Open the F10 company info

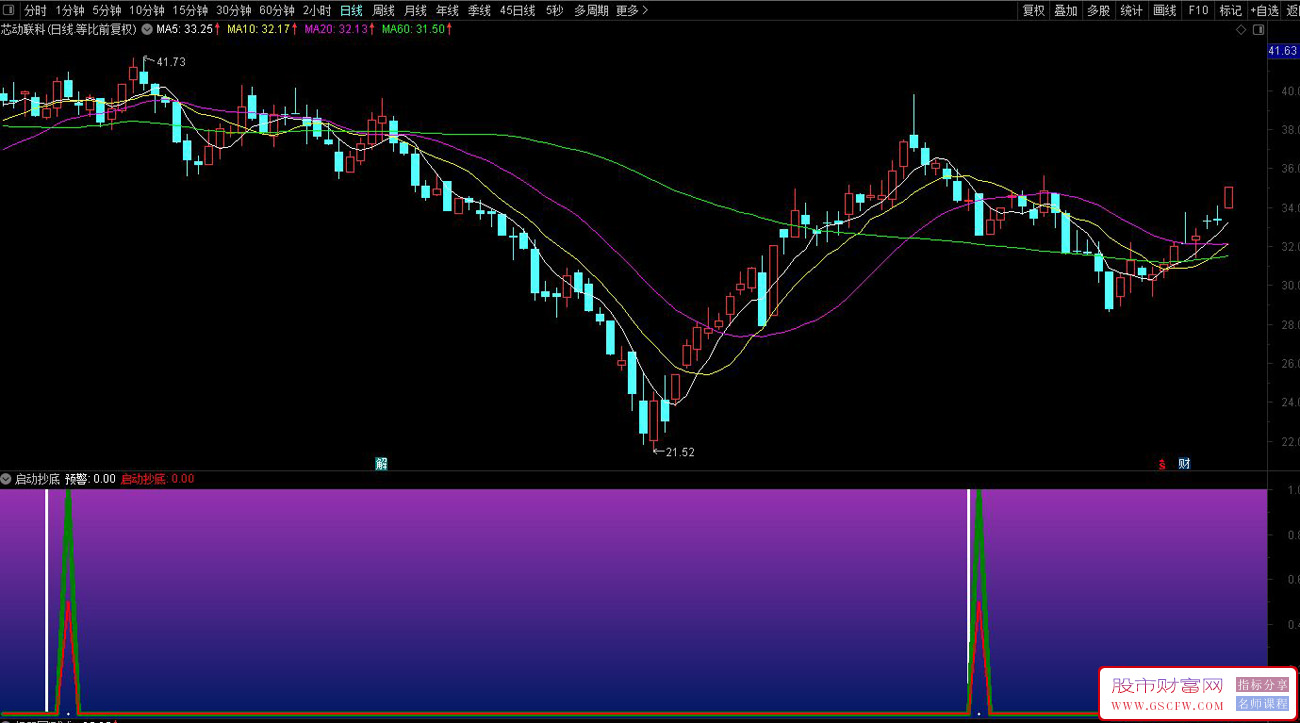click(1197, 11)
